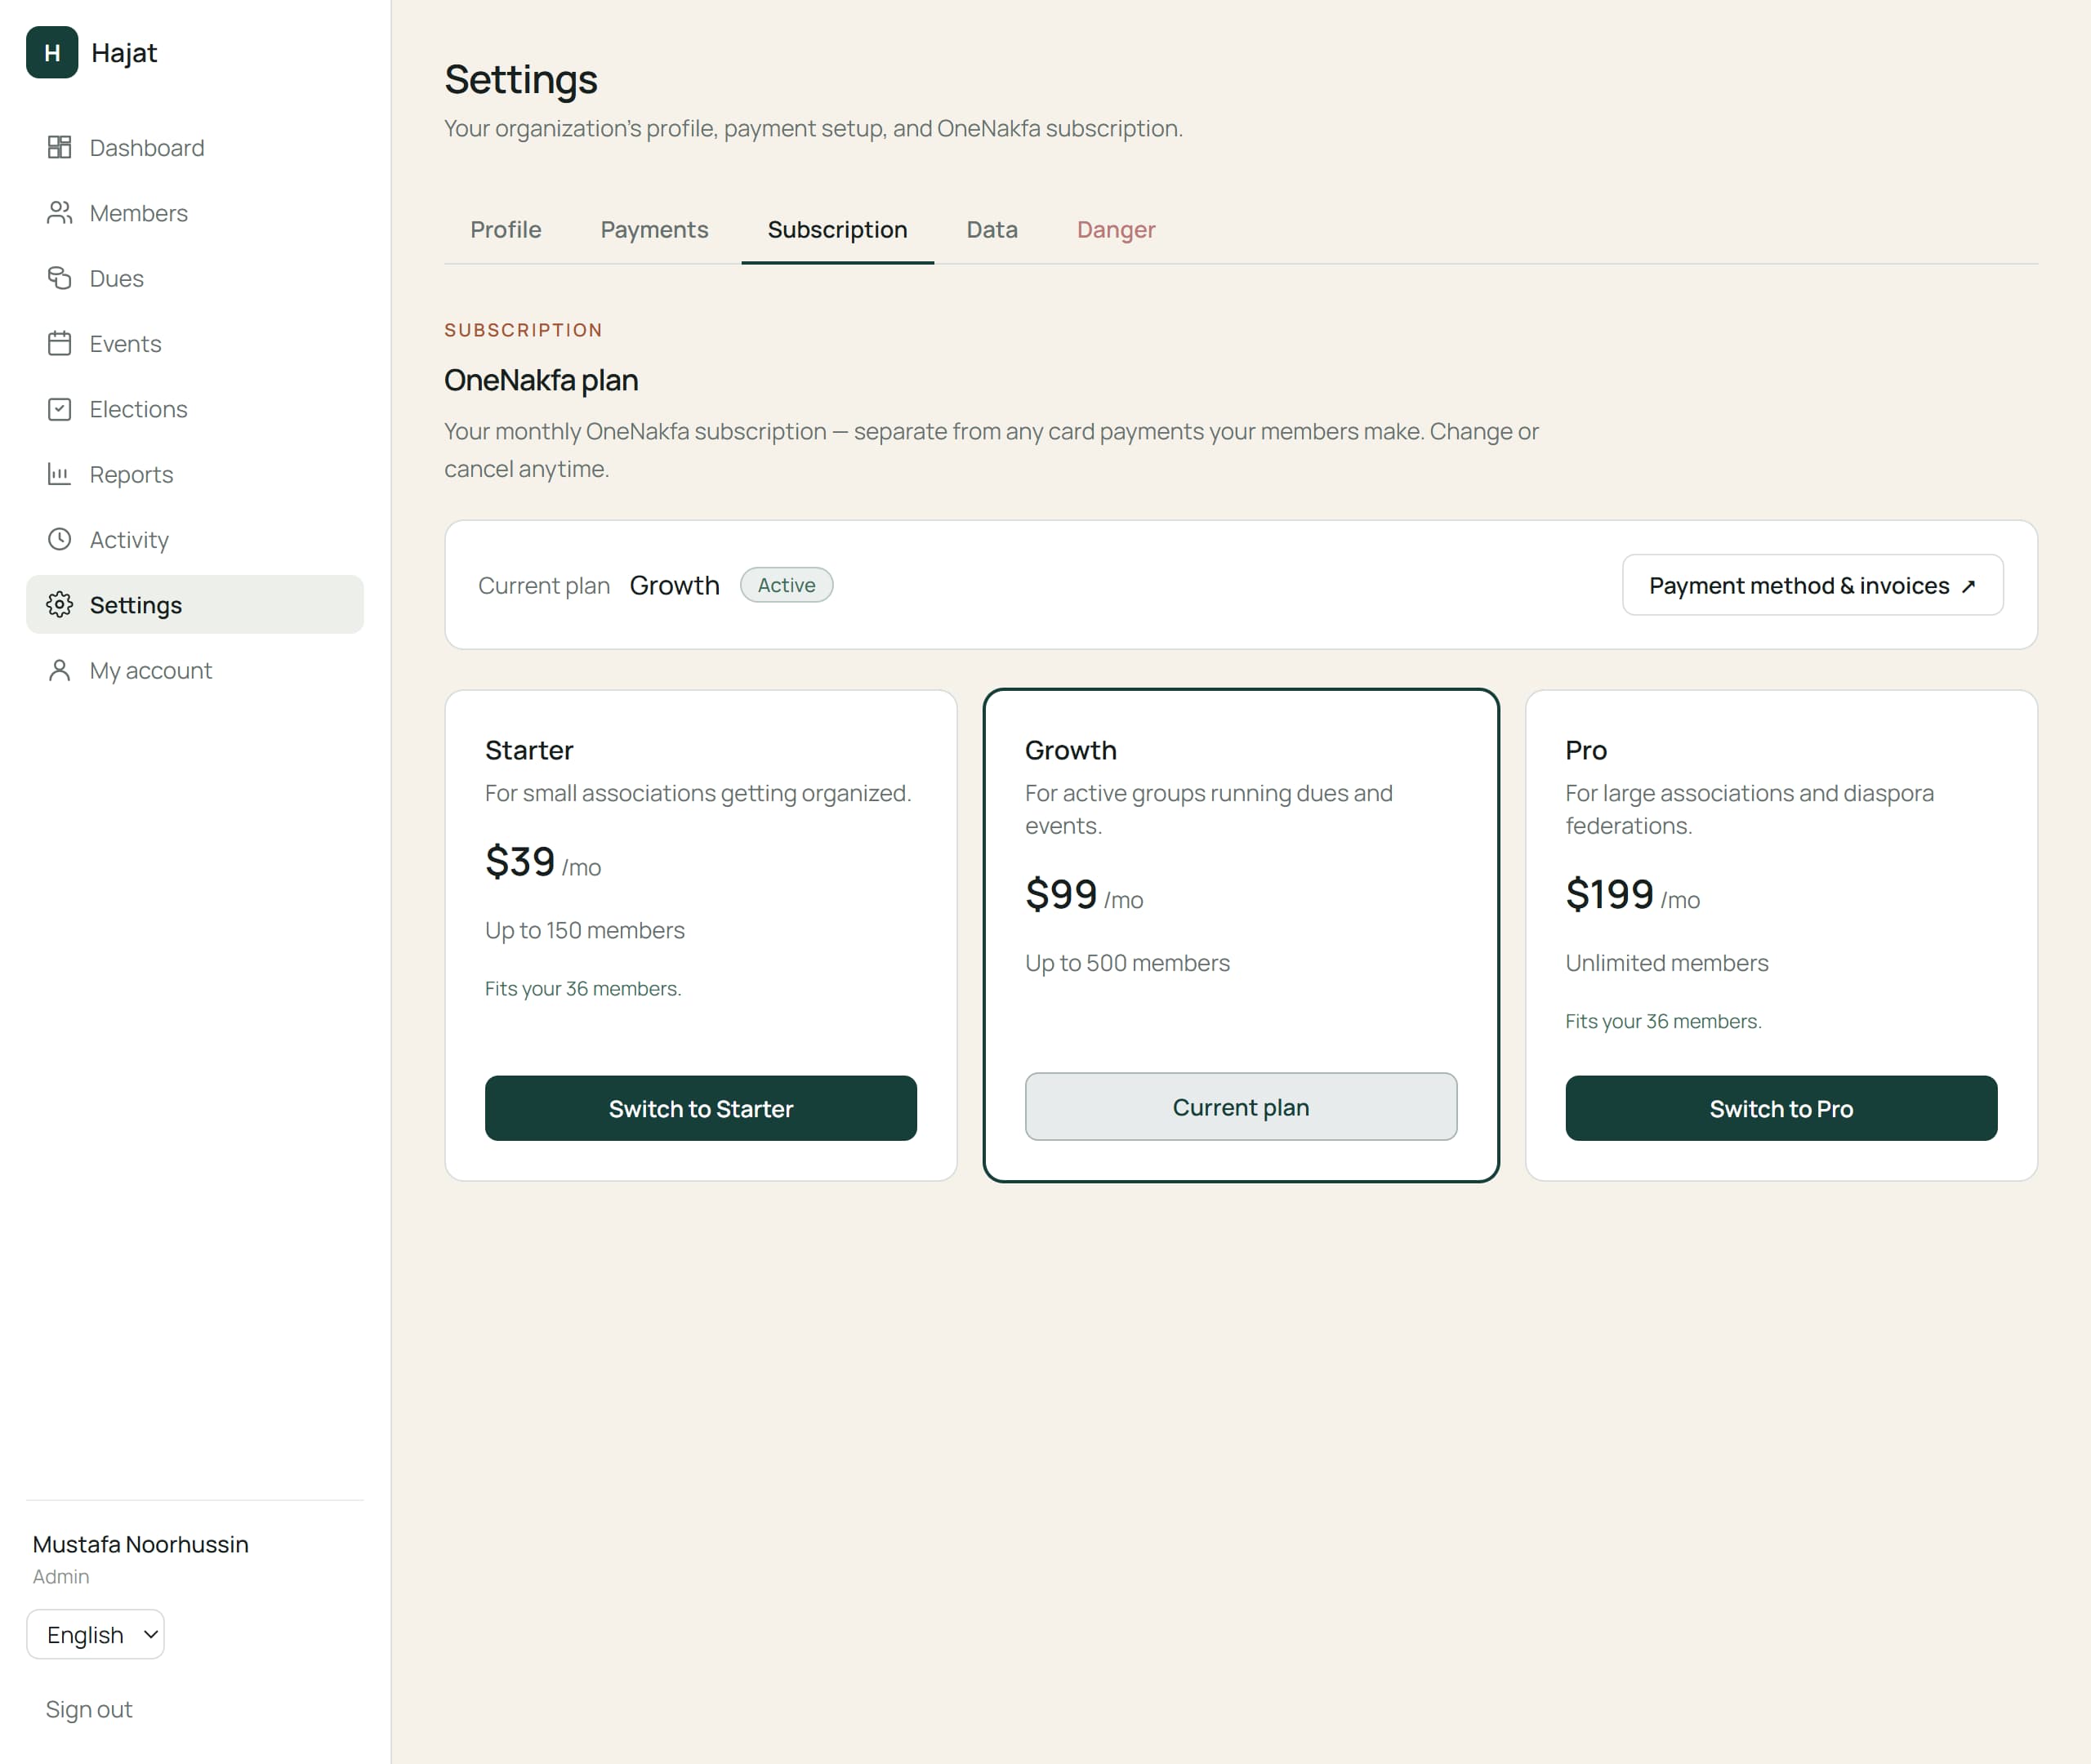Click Switch to Starter button
The height and width of the screenshot is (1764, 2091).
click(701, 1108)
